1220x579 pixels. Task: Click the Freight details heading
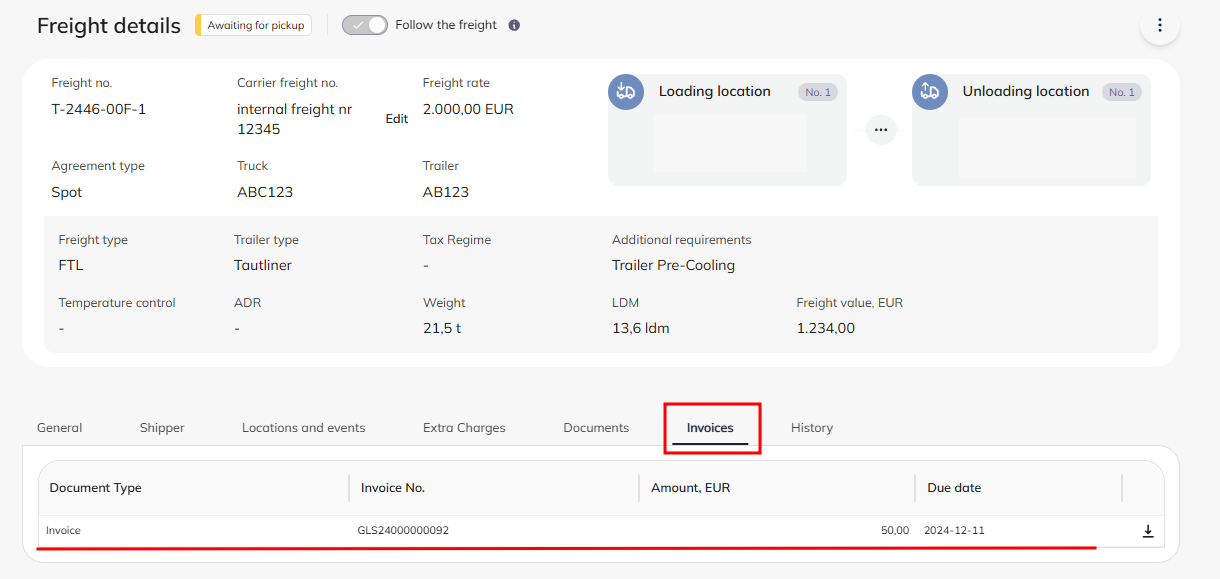[x=109, y=25]
